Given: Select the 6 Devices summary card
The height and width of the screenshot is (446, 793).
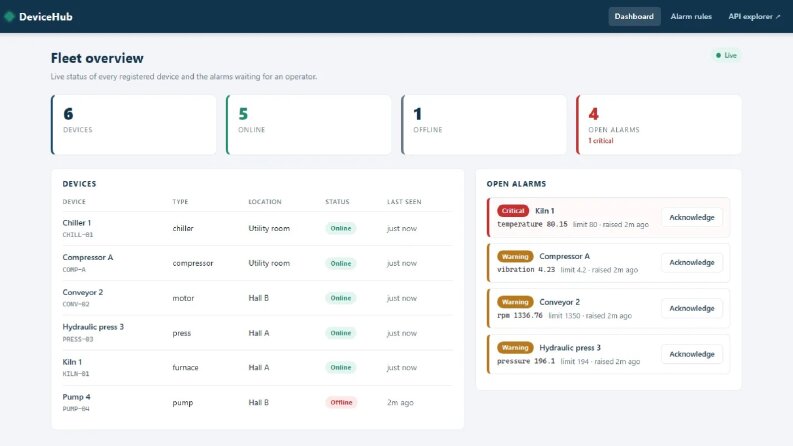Looking at the screenshot, I should (x=134, y=125).
